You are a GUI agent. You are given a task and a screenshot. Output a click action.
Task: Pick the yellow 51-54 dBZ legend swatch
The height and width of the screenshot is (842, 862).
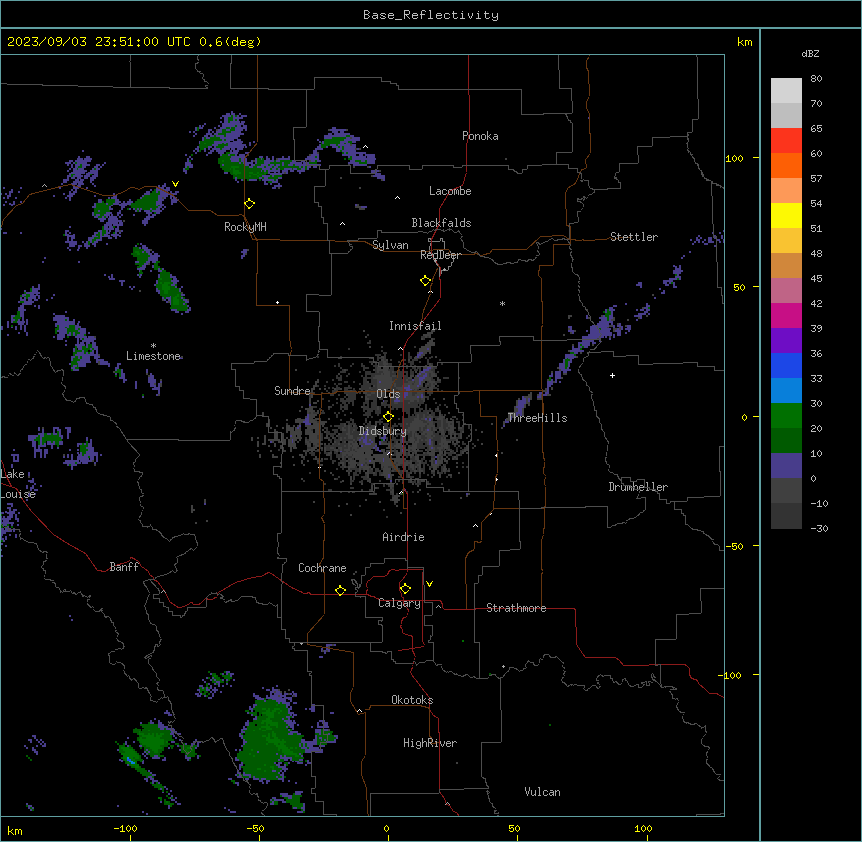[786, 215]
